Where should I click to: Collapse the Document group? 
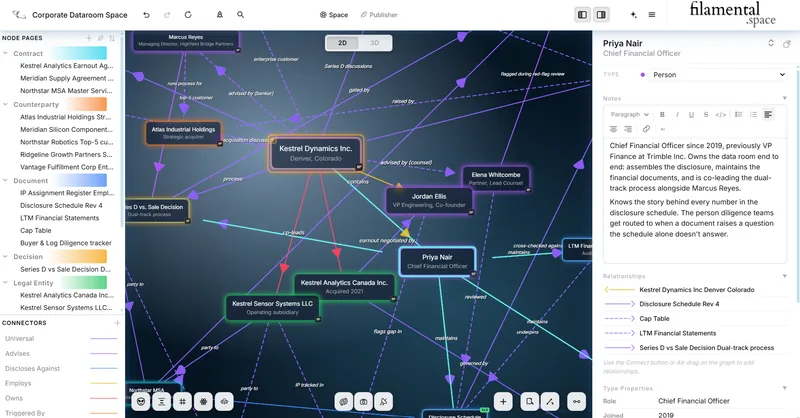point(5,181)
